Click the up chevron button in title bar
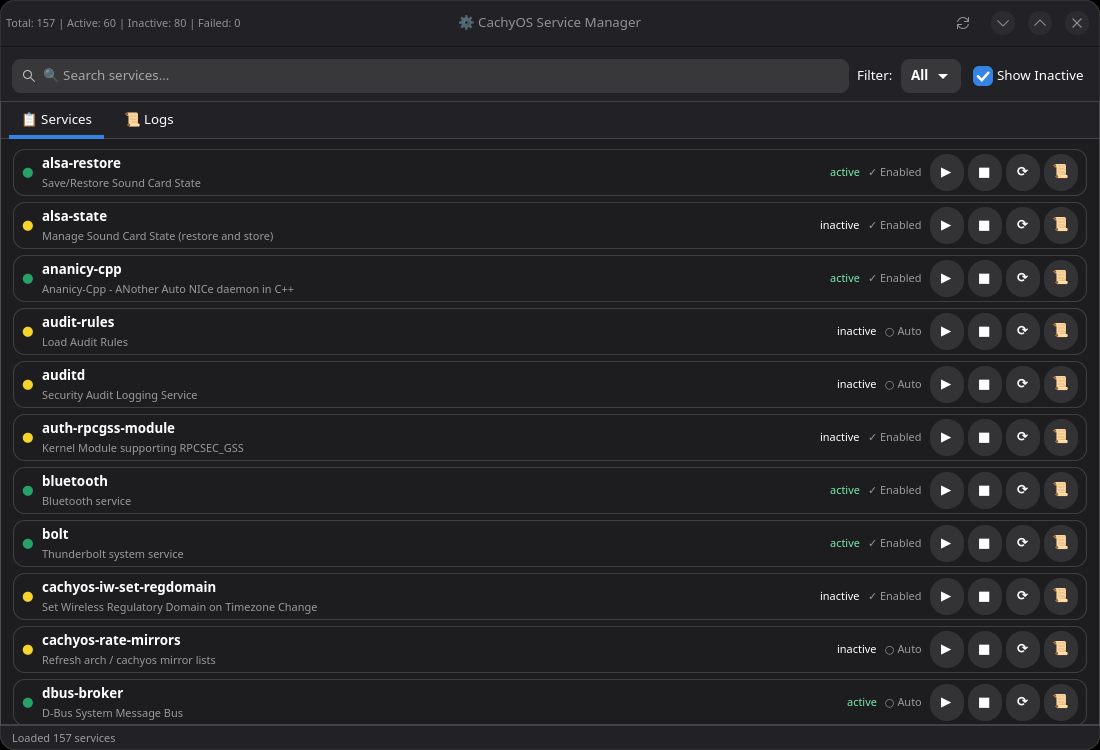Image resolution: width=1100 pixels, height=750 pixels. (x=1040, y=23)
